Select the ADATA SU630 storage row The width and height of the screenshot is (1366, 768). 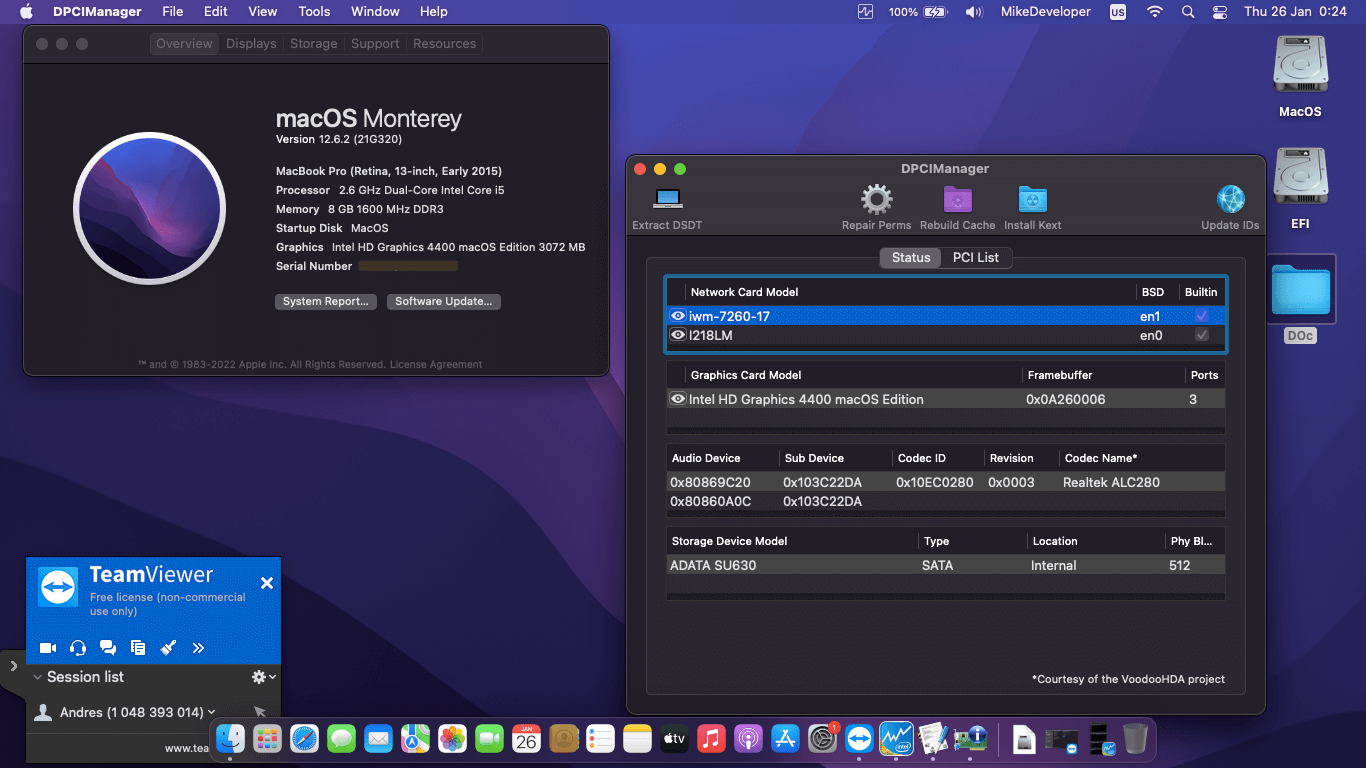pyautogui.click(x=946, y=565)
